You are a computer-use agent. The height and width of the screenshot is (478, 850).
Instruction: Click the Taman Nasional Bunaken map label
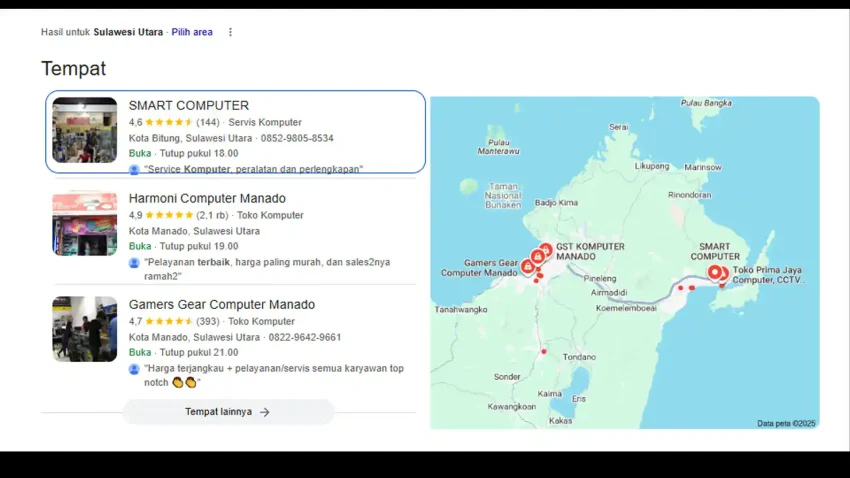click(503, 196)
